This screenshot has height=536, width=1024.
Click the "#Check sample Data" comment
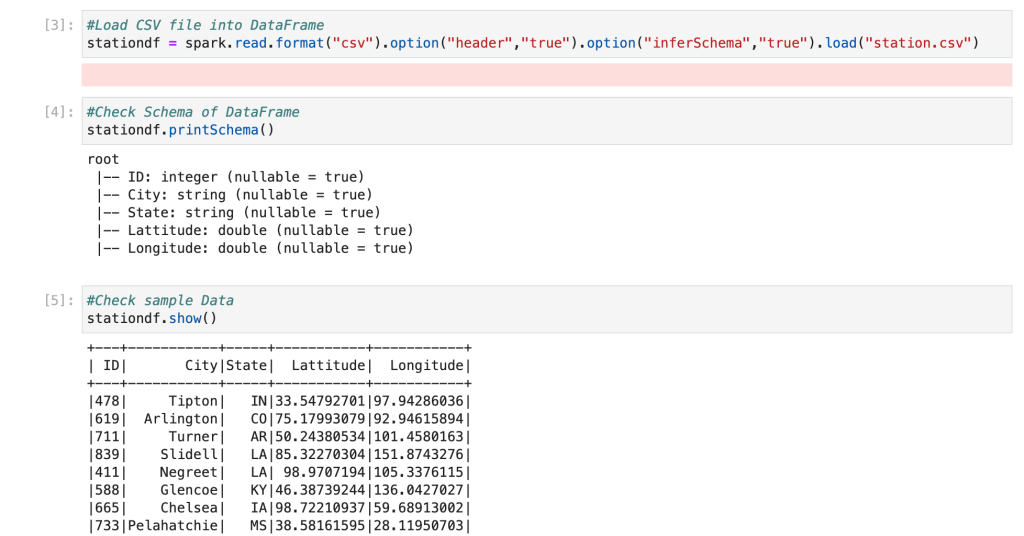tap(160, 300)
